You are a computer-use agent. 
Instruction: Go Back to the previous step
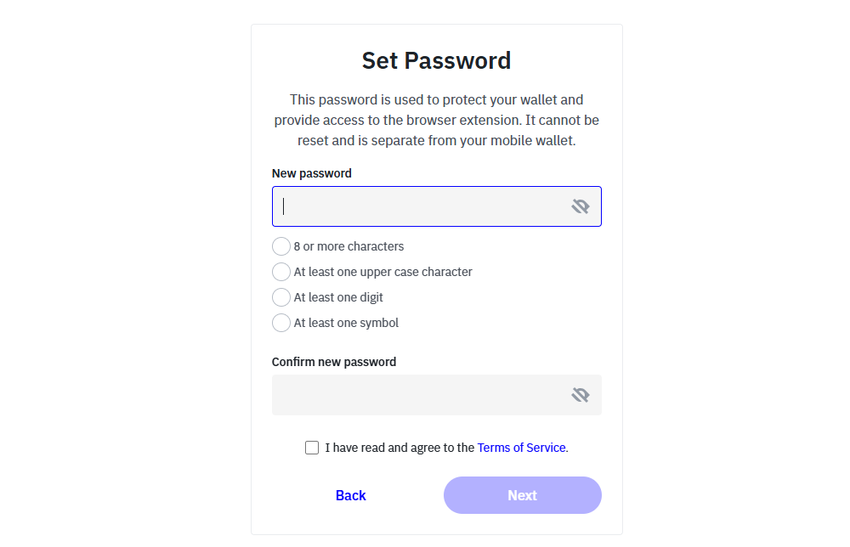coord(351,495)
